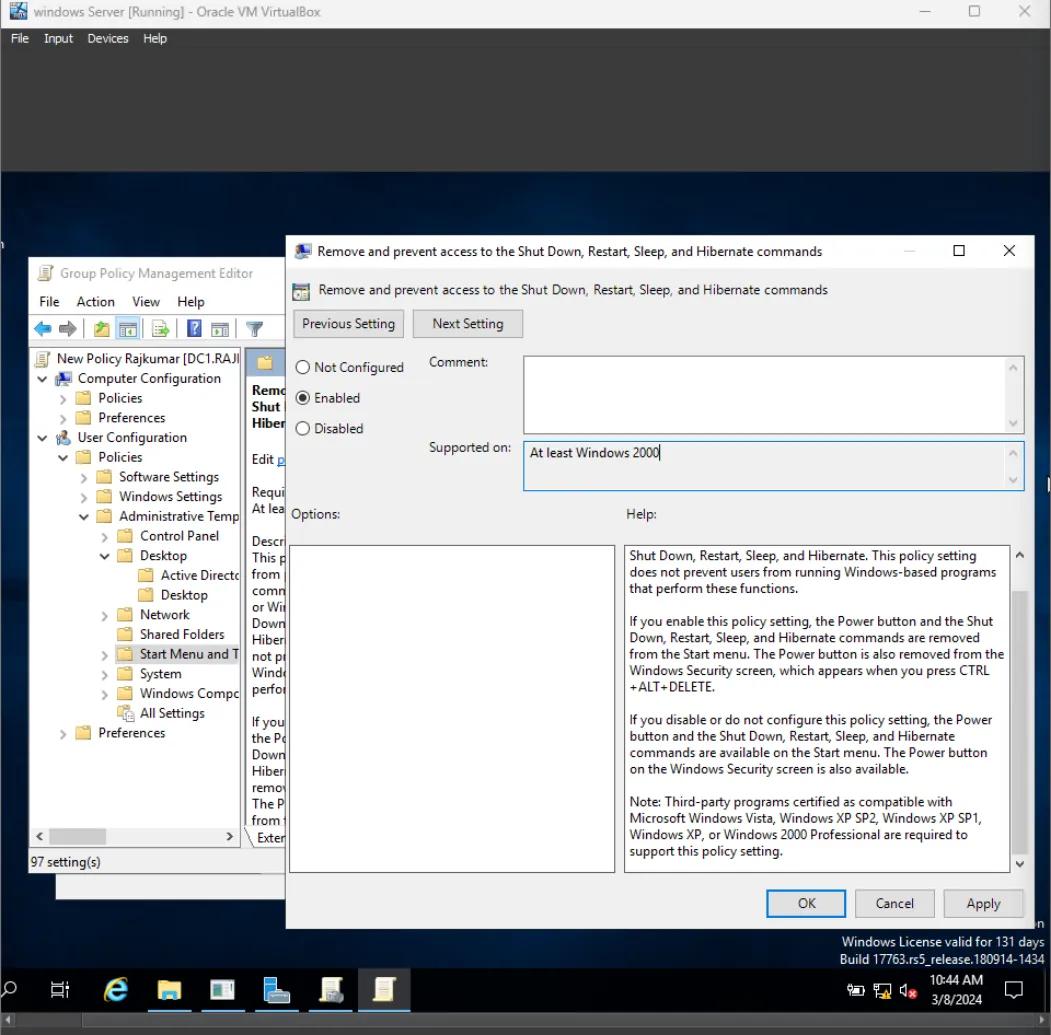Click the Export List toolbar icon
Viewport: 1051px width, 1035px height.
pyautogui.click(x=161, y=329)
